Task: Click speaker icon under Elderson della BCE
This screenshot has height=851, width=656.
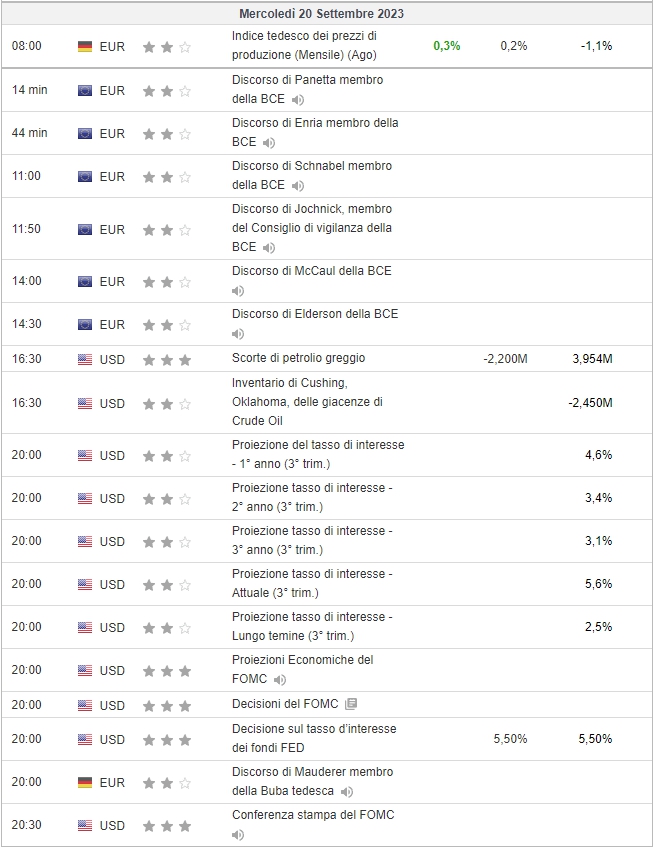Action: pos(238,334)
